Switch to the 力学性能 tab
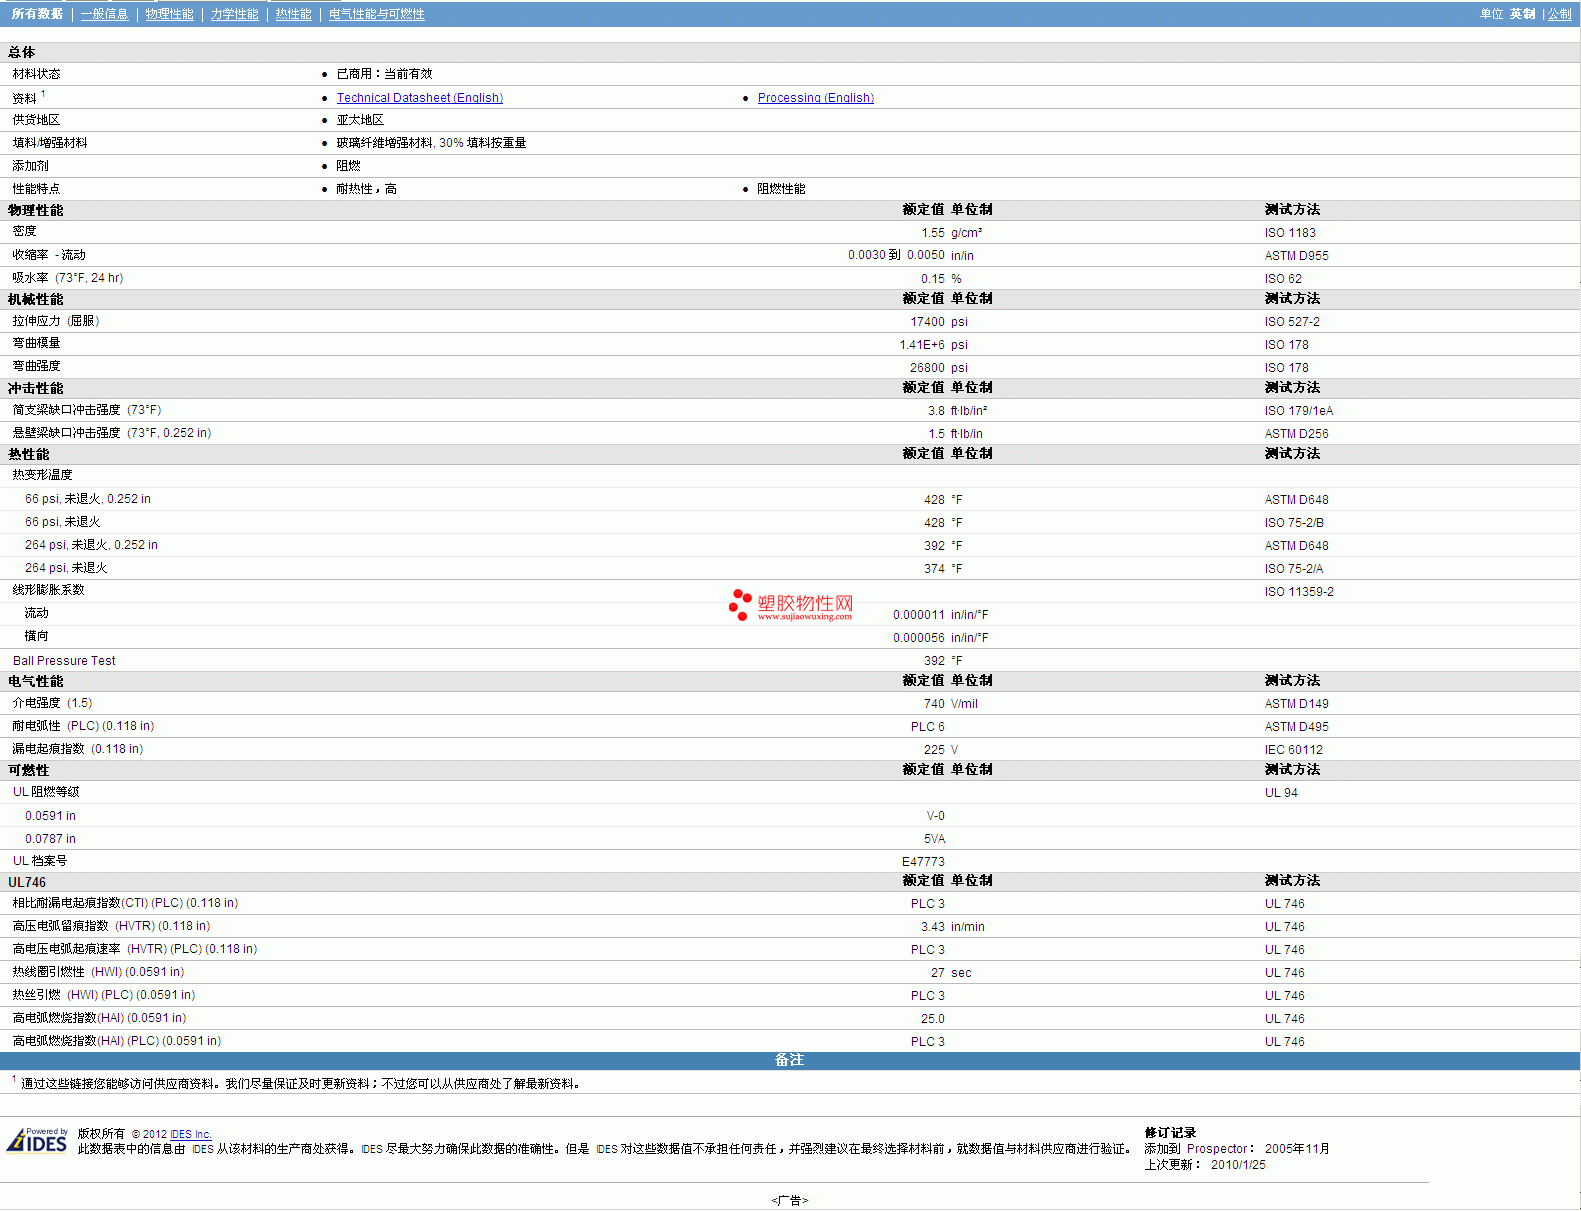 point(235,14)
